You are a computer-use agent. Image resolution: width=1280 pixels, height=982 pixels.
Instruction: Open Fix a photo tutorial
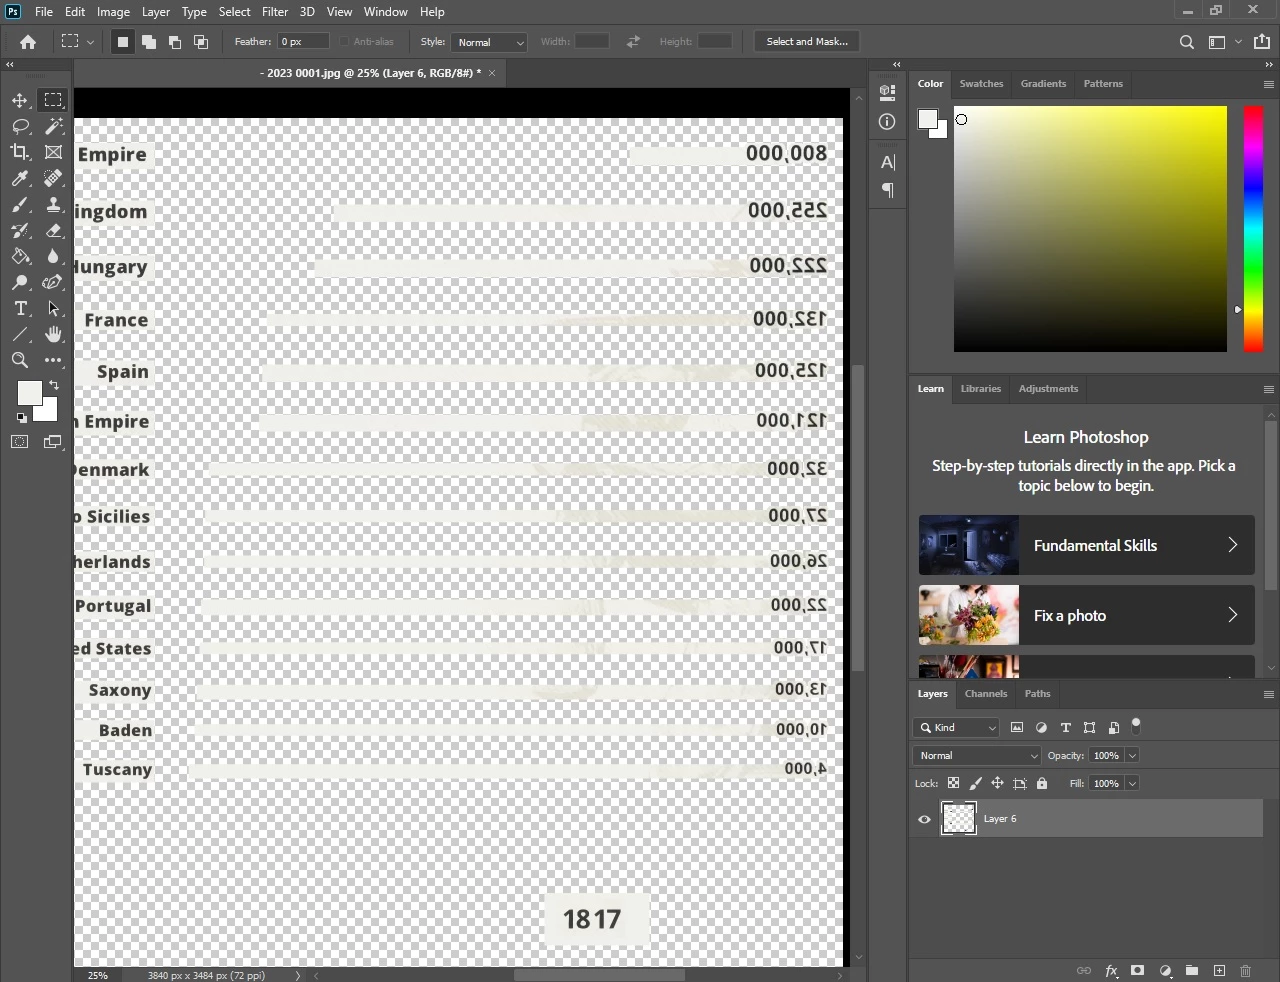[1086, 615]
